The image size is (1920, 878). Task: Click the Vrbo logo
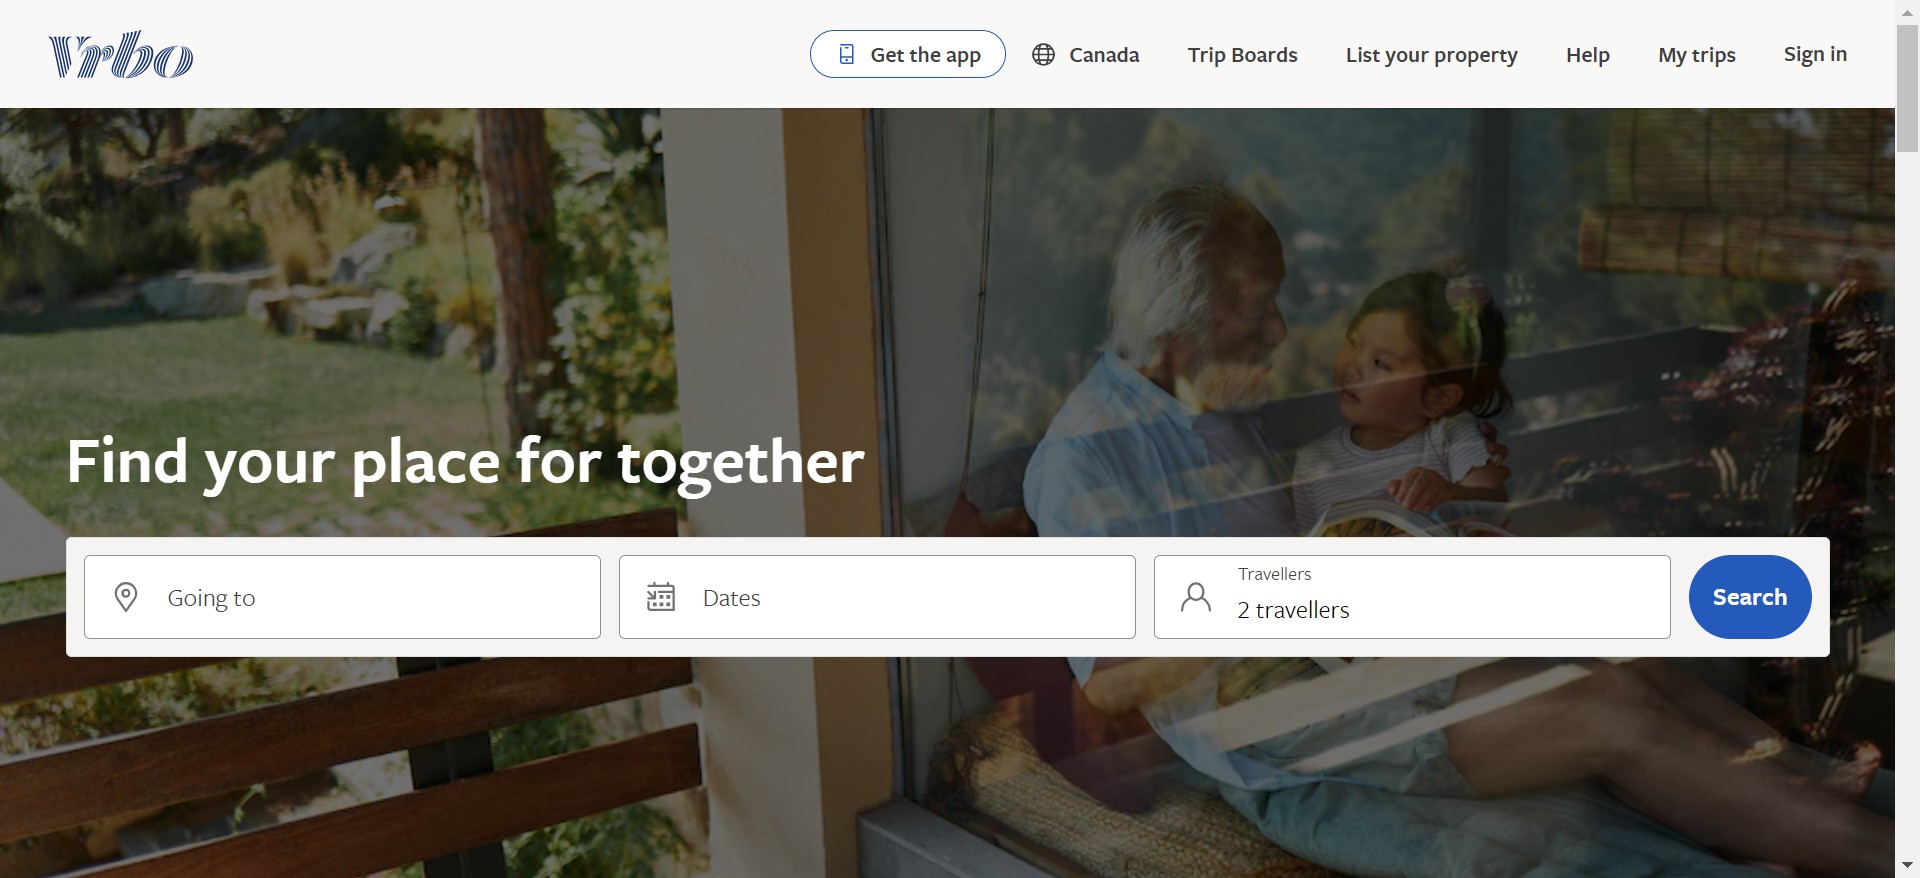tap(121, 54)
